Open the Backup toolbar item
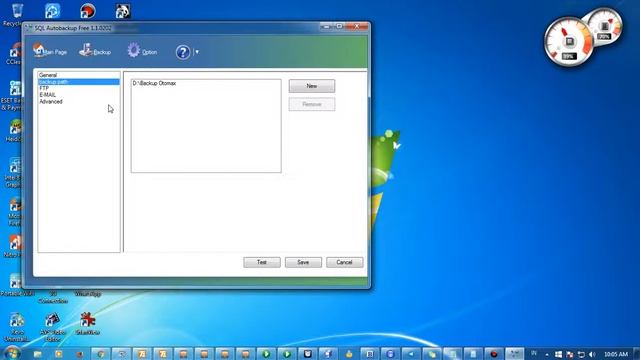Viewport: 640px width, 360px height. (x=95, y=51)
